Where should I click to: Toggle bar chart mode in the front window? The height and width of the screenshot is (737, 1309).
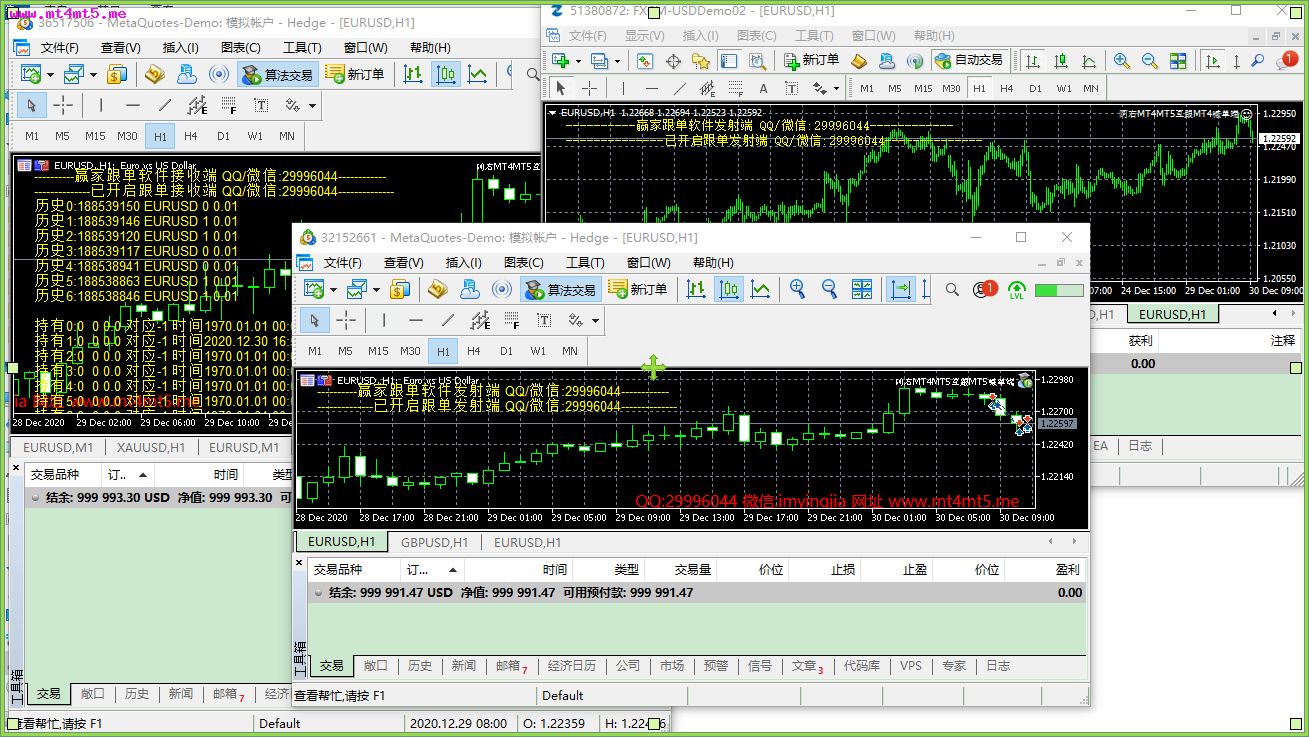[x=697, y=289]
